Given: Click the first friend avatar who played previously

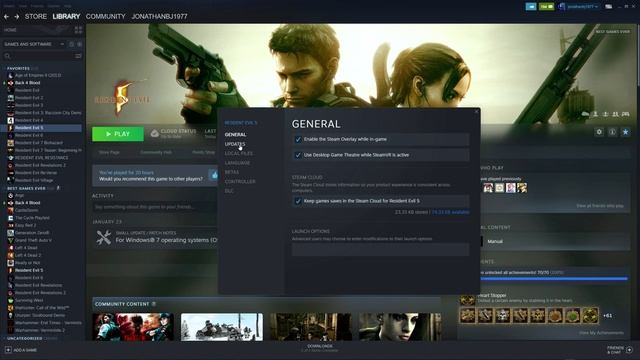Looking at the screenshot, I should 488,188.
